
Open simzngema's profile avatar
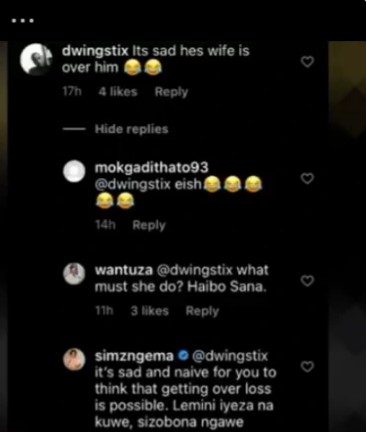coord(74,359)
